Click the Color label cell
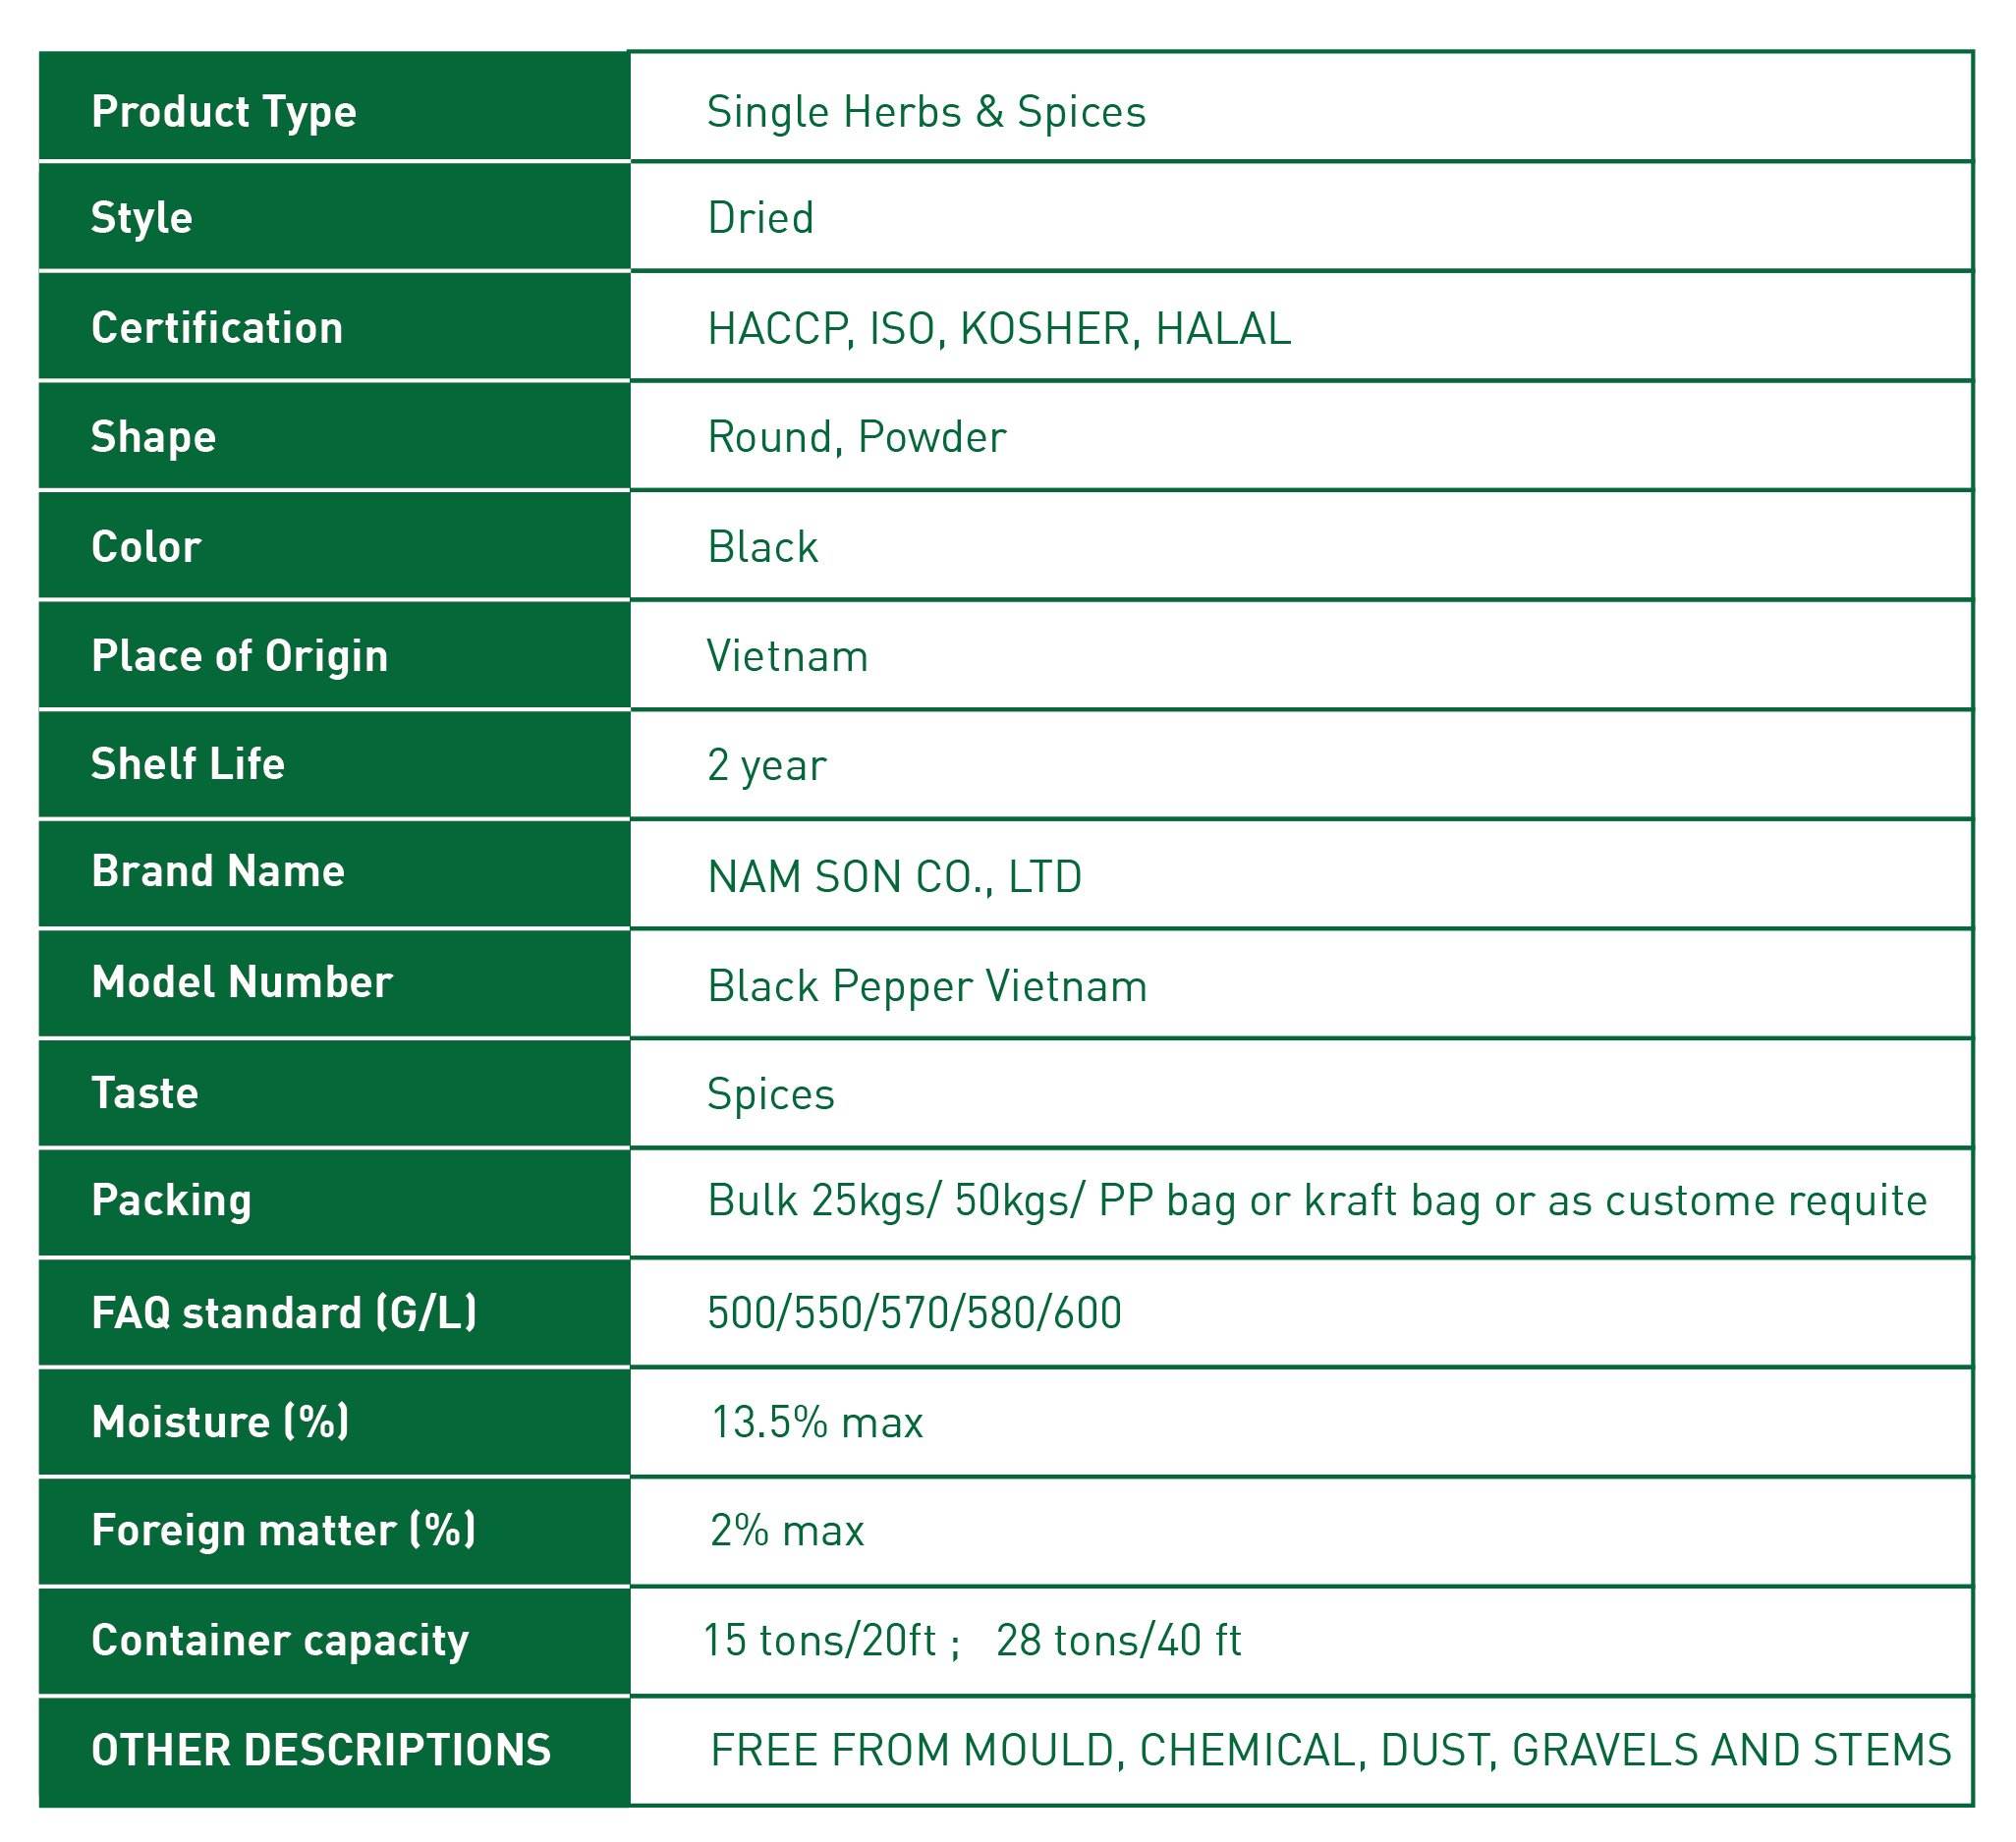Screen dimensions: 2016x1842 coord(334,546)
